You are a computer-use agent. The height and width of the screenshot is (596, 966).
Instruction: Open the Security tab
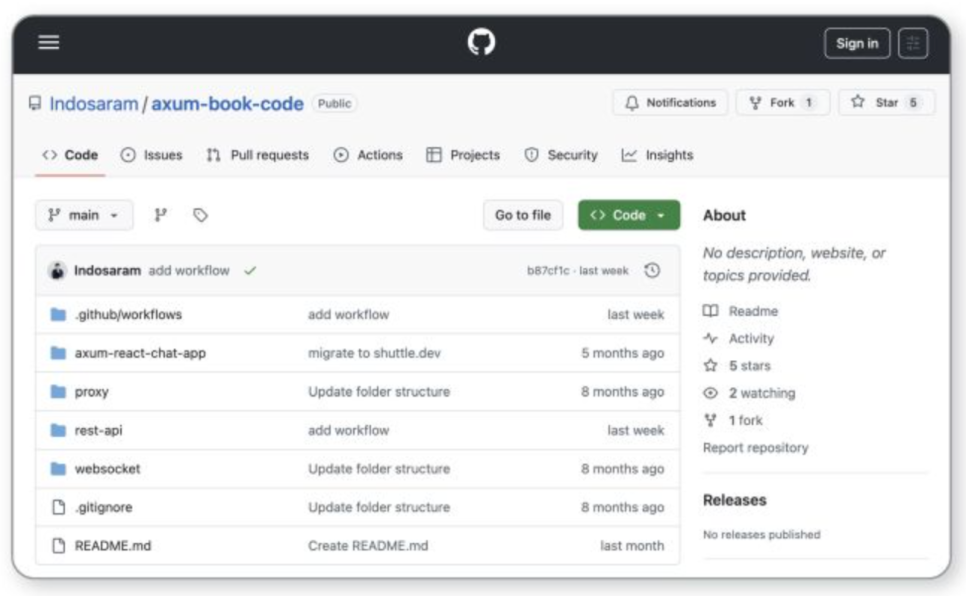coord(561,155)
